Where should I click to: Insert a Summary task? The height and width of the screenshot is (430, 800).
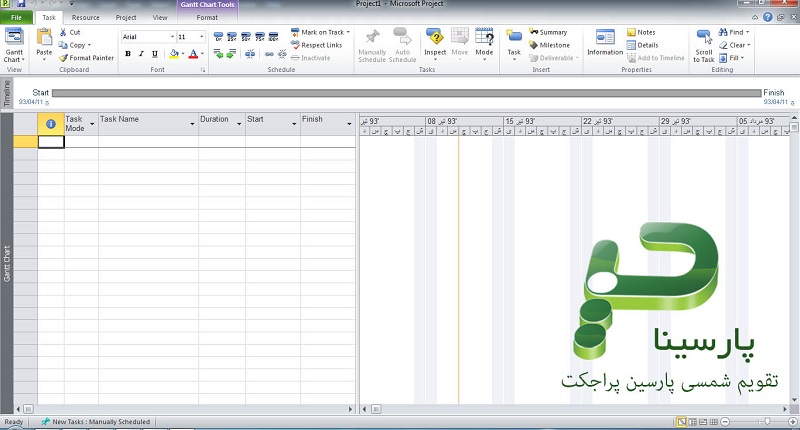click(x=548, y=32)
